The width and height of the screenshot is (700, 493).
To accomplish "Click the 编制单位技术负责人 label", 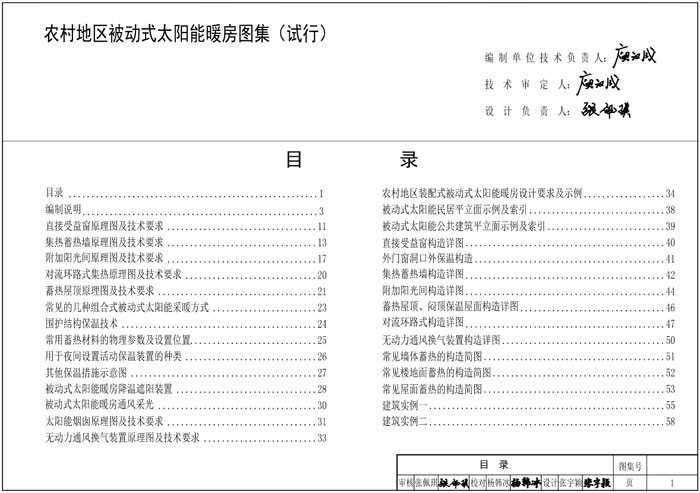I will click(x=546, y=58).
